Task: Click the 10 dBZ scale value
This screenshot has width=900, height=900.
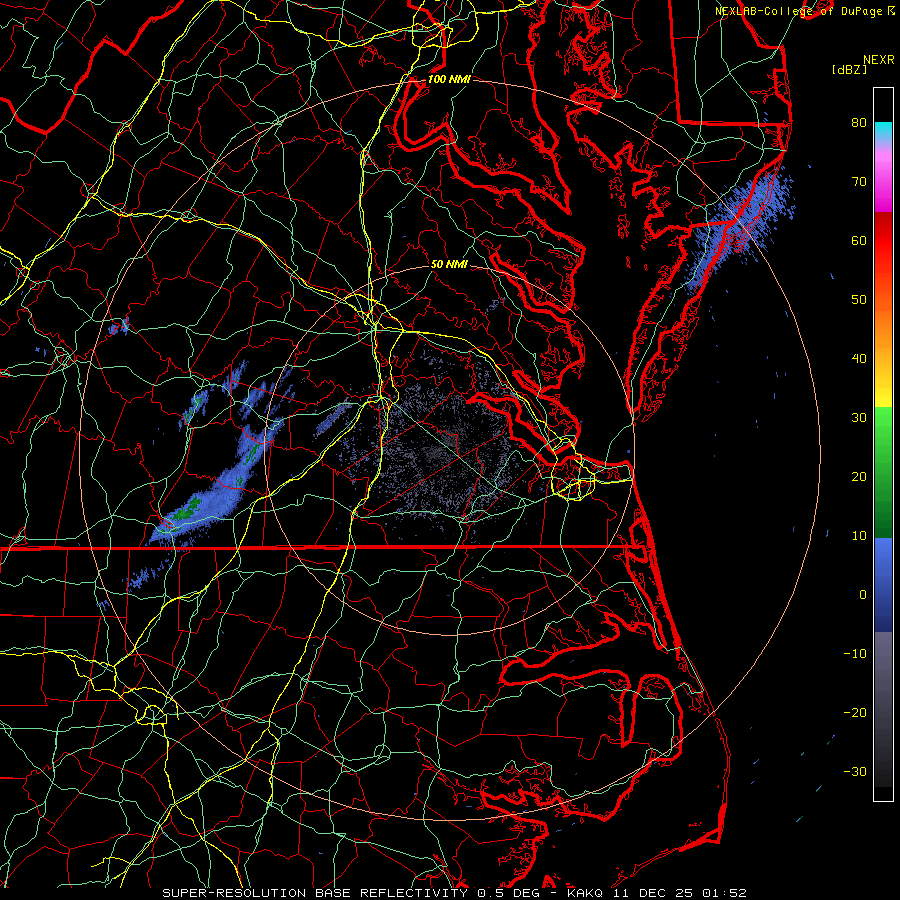Action: [859, 536]
